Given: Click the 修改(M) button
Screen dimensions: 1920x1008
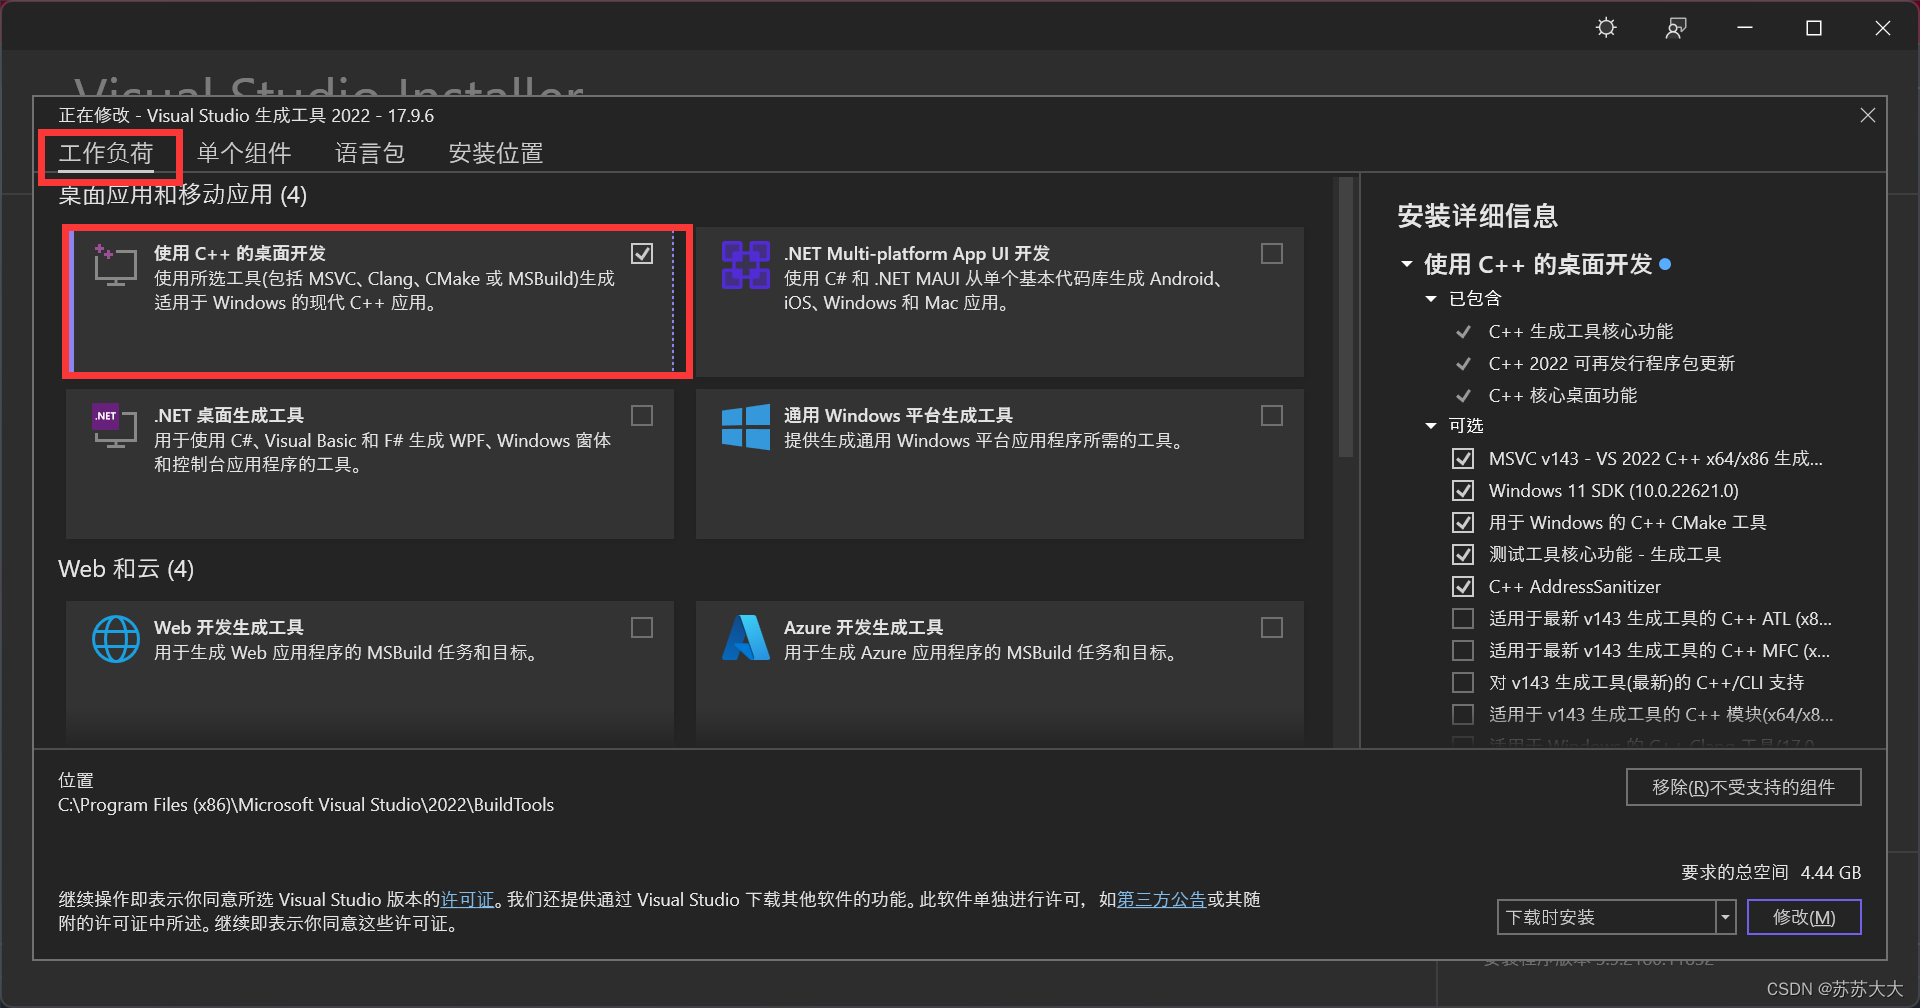Looking at the screenshot, I should click(x=1804, y=917).
